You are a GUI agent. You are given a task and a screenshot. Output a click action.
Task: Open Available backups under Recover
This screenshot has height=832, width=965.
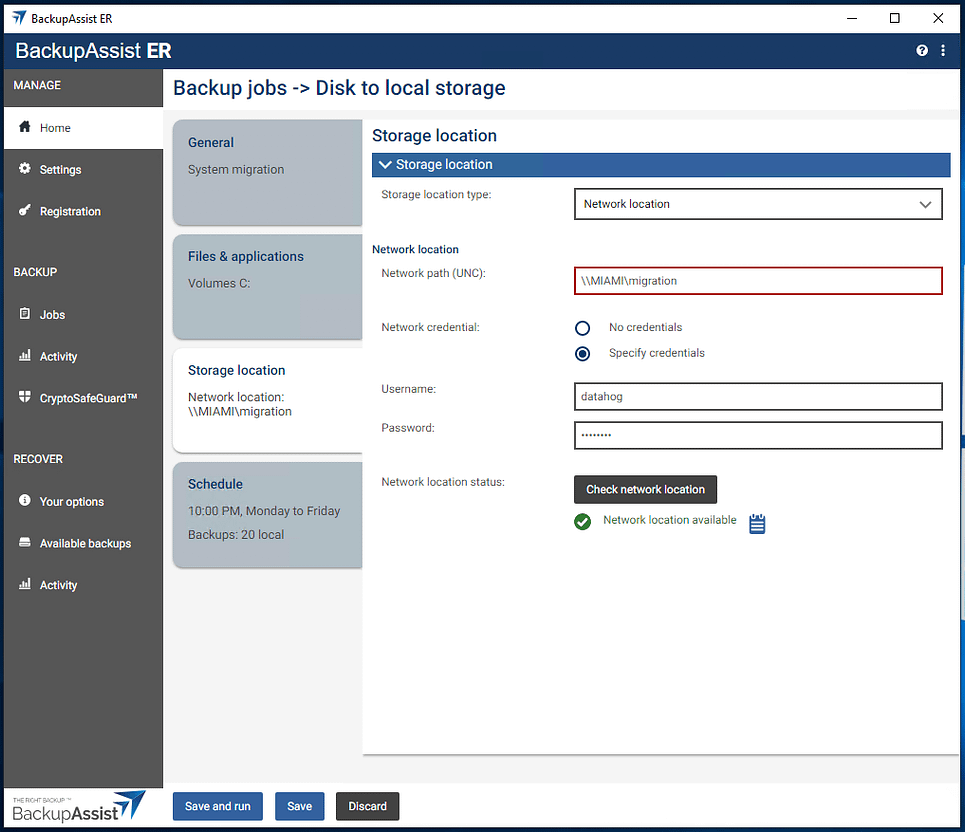click(83, 543)
